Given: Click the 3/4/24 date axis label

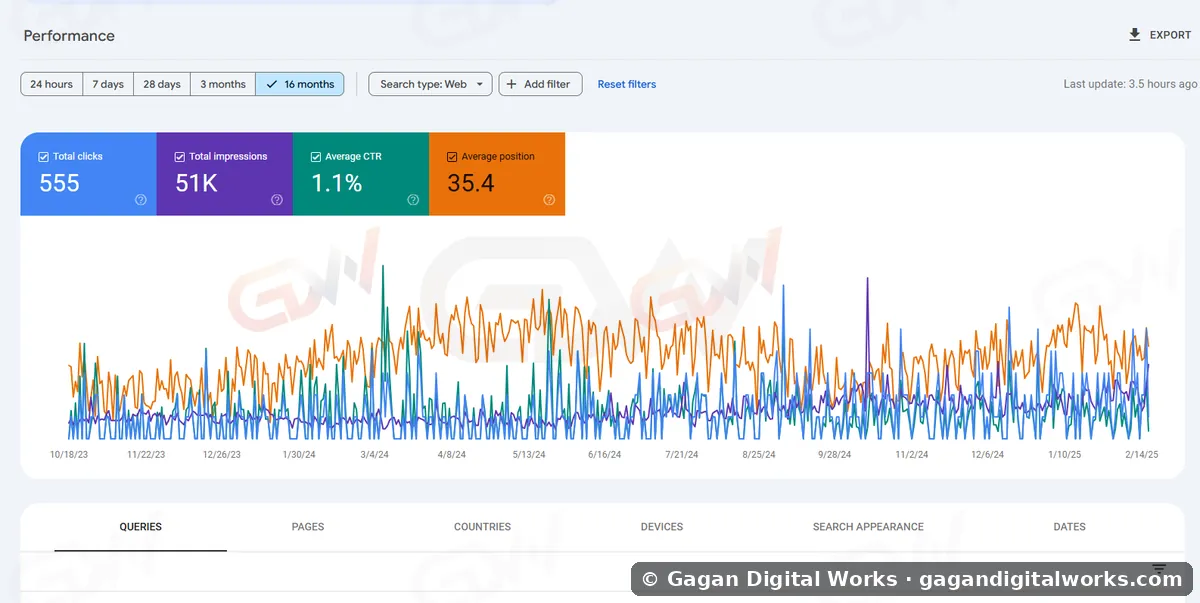Looking at the screenshot, I should point(375,454).
